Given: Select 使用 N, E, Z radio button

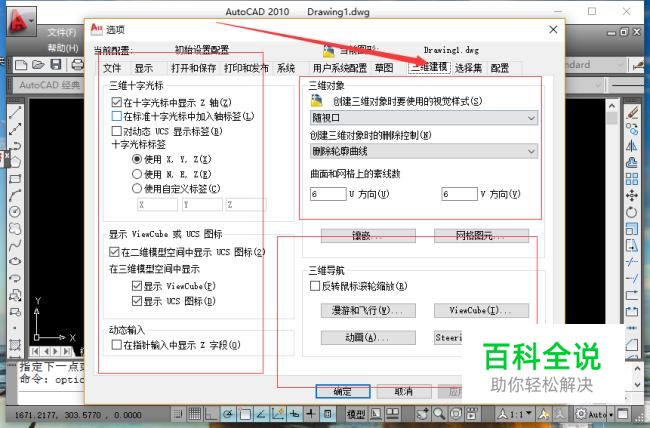Looking at the screenshot, I should point(137,174).
